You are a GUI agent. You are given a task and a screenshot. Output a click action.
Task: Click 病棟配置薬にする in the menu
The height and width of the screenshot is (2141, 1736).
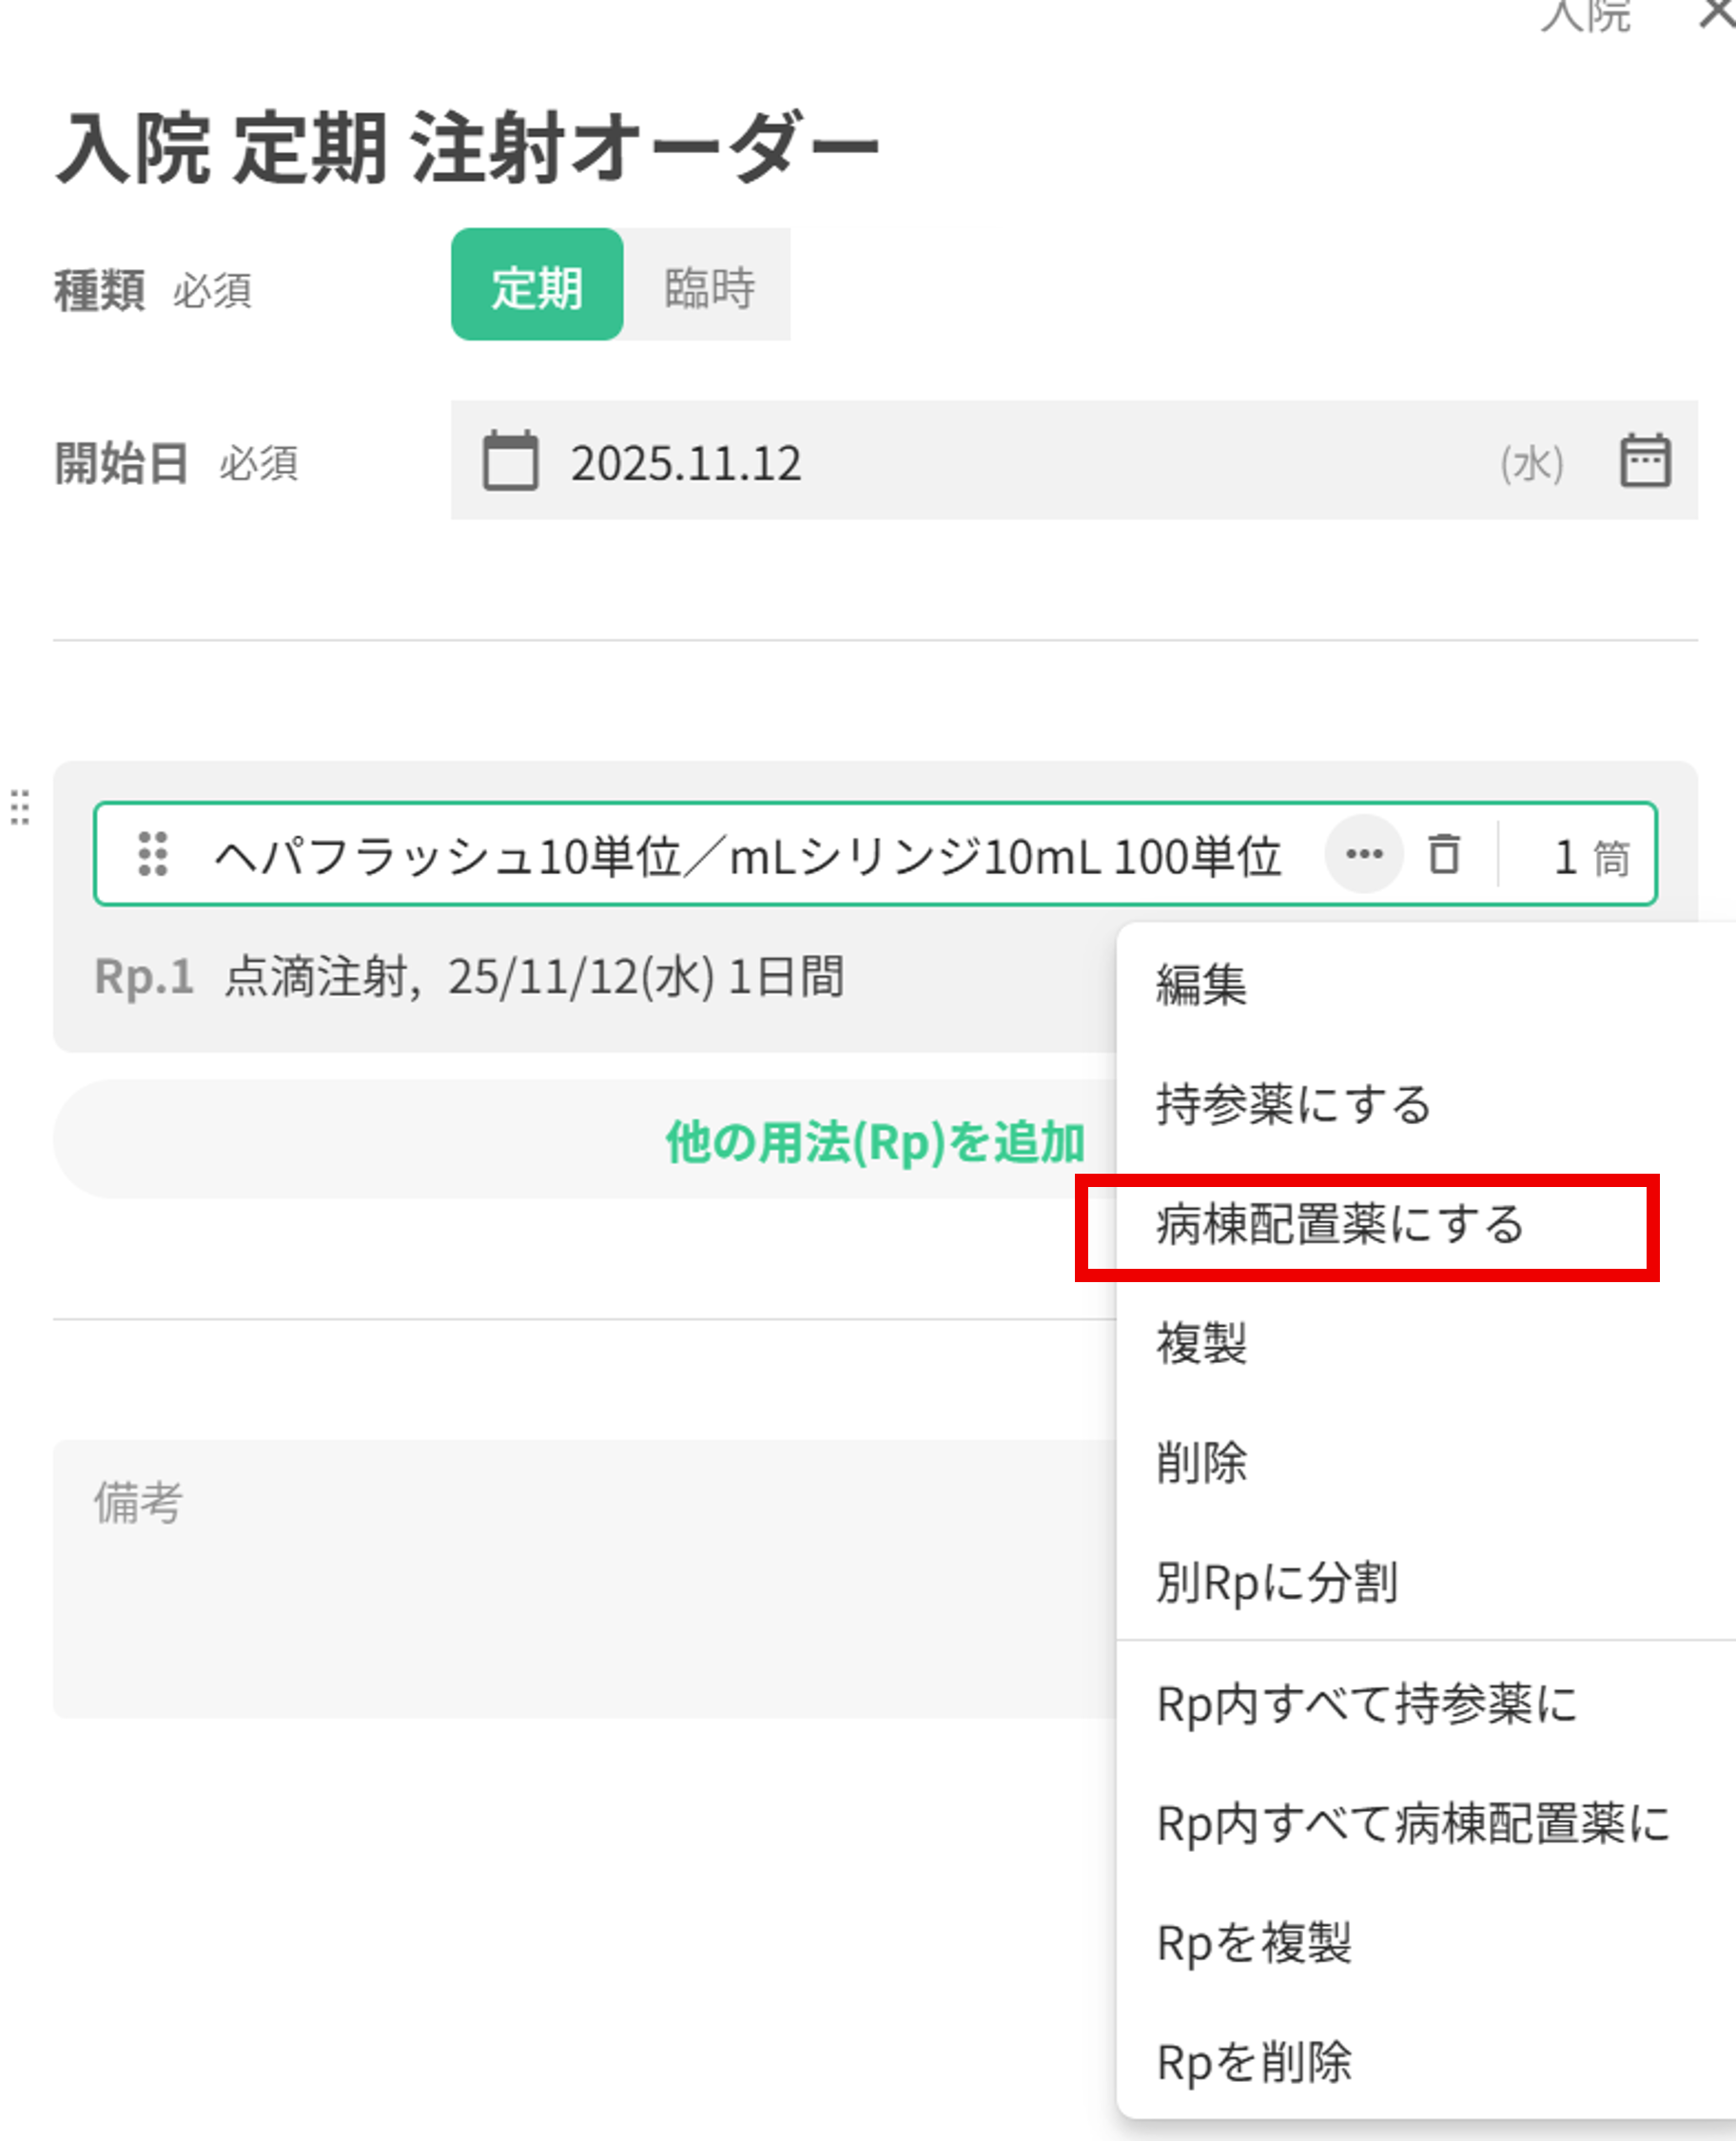point(1340,1224)
